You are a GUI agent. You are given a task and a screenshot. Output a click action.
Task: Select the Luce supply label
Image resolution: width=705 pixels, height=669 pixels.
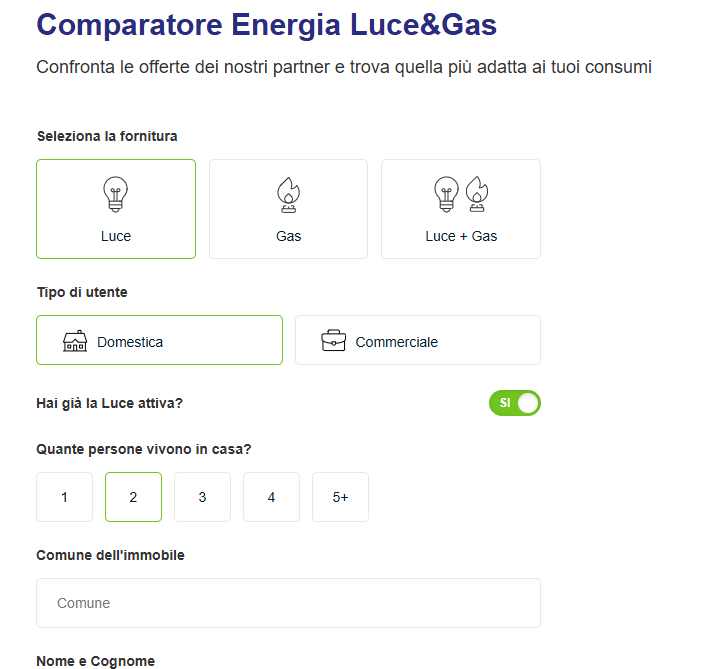point(116,237)
